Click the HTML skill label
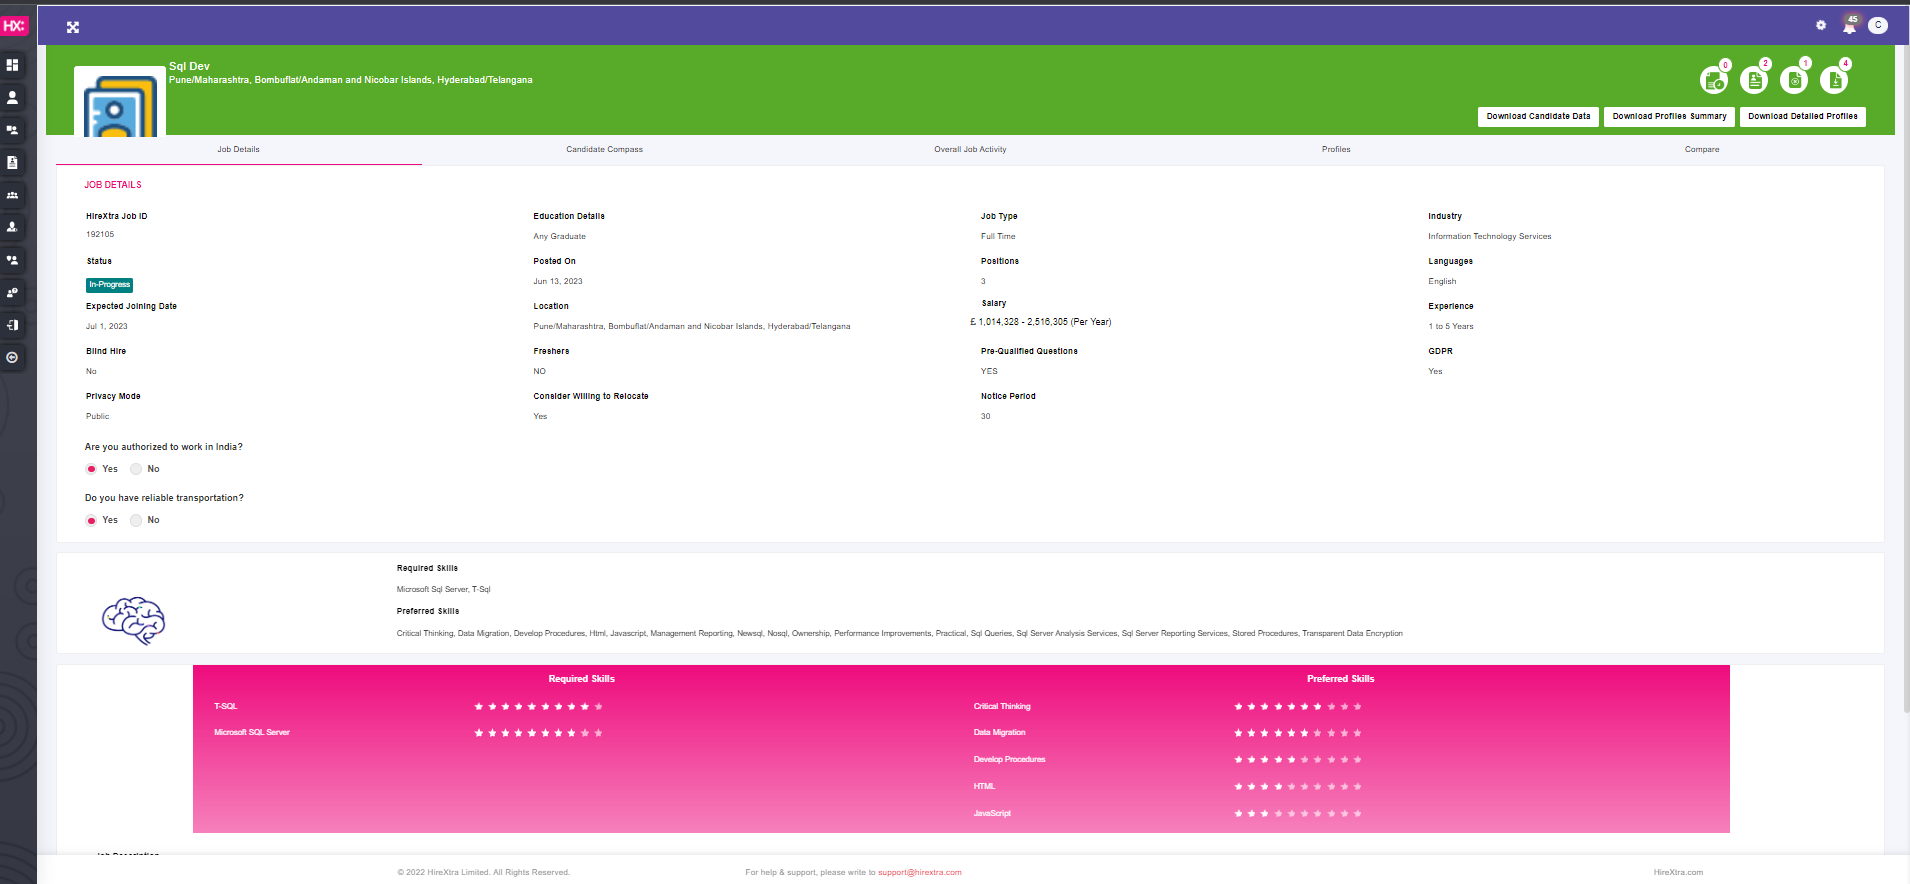Image resolution: width=1910 pixels, height=884 pixels. point(985,787)
